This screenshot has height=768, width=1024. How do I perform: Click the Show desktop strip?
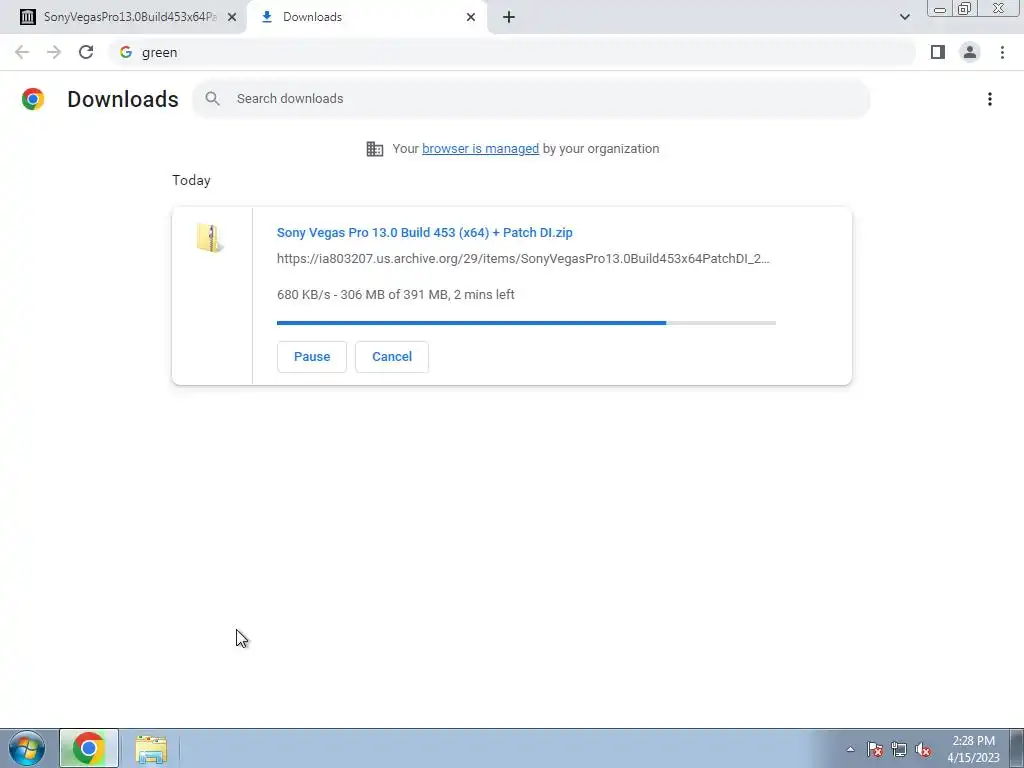(x=1017, y=748)
